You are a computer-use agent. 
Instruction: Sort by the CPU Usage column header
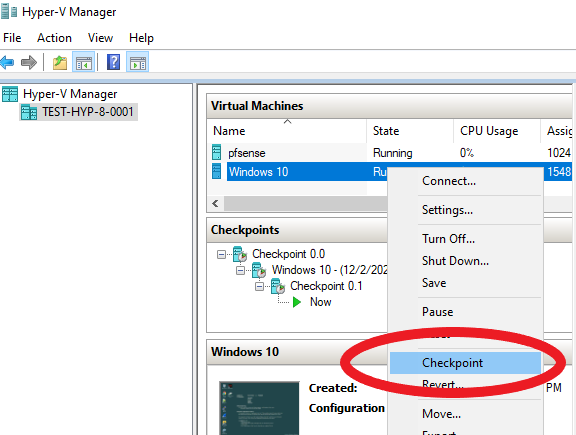point(497,131)
